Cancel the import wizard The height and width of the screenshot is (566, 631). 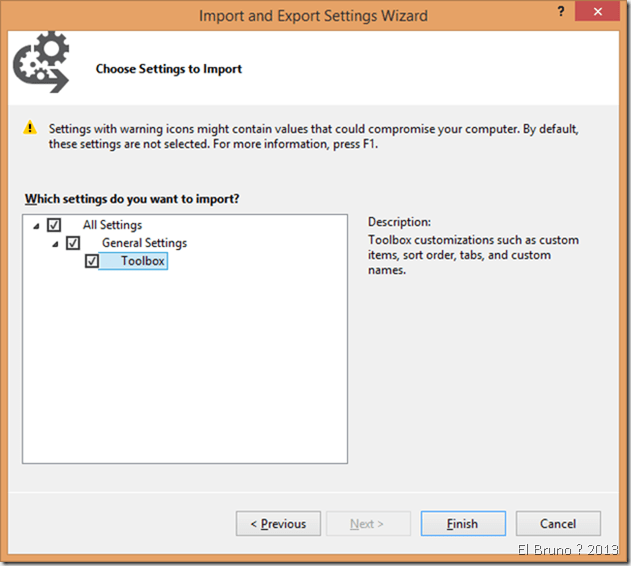coord(558,524)
